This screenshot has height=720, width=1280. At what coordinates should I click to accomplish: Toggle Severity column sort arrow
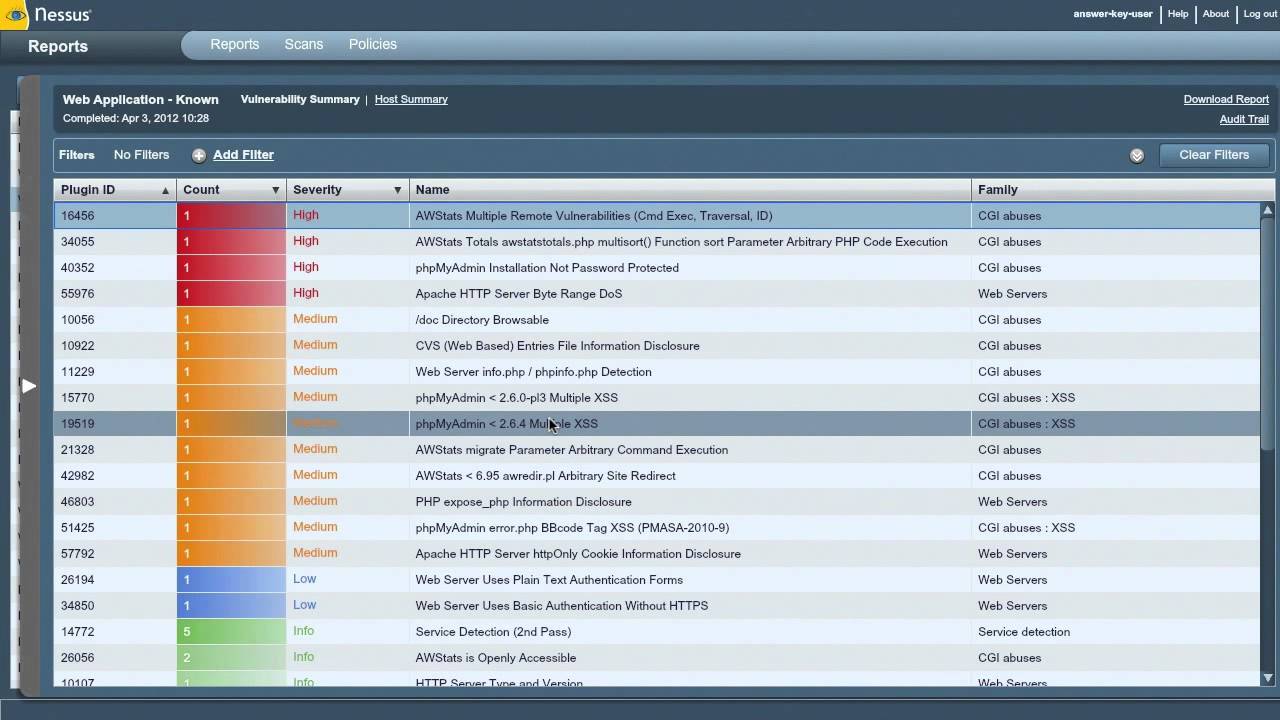coord(397,190)
